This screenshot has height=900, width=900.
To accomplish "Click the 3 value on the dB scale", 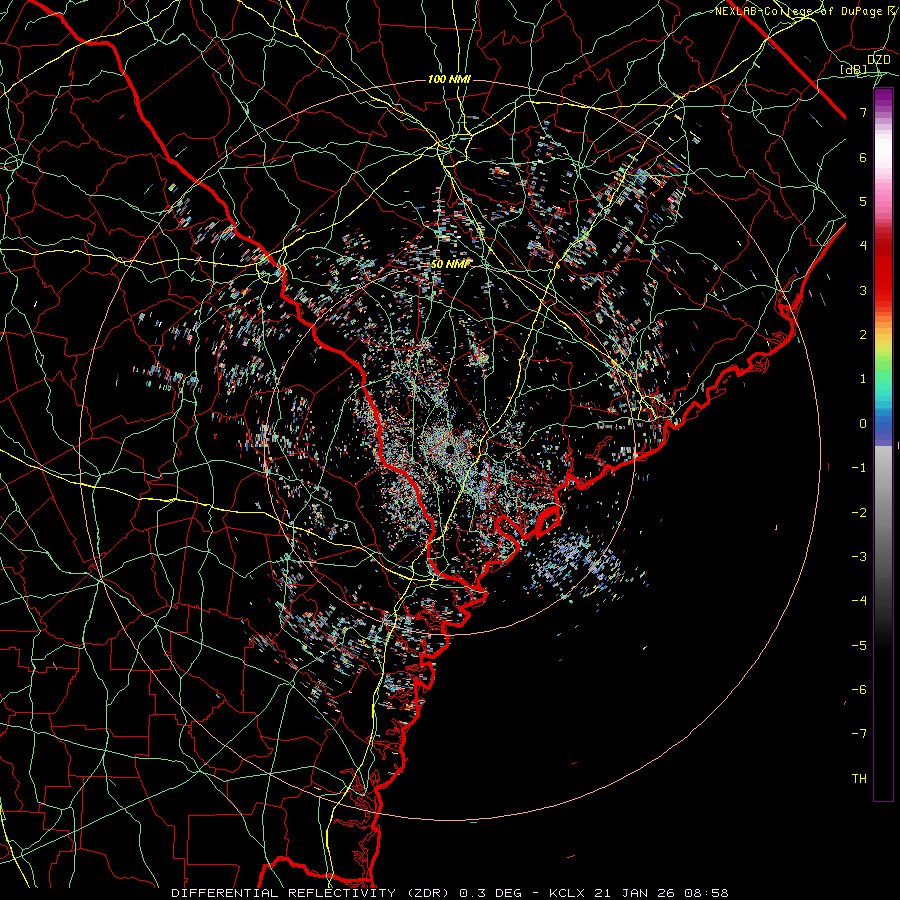I will 863,290.
